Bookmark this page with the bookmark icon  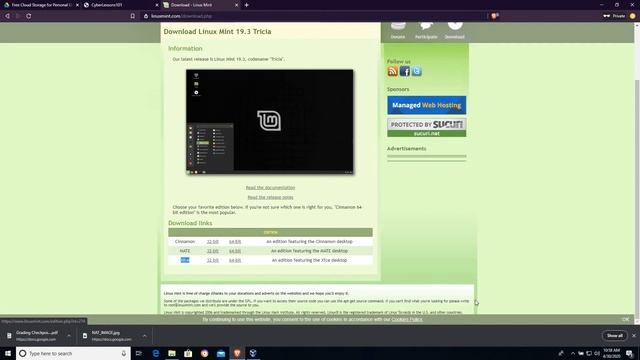(x=133, y=16)
